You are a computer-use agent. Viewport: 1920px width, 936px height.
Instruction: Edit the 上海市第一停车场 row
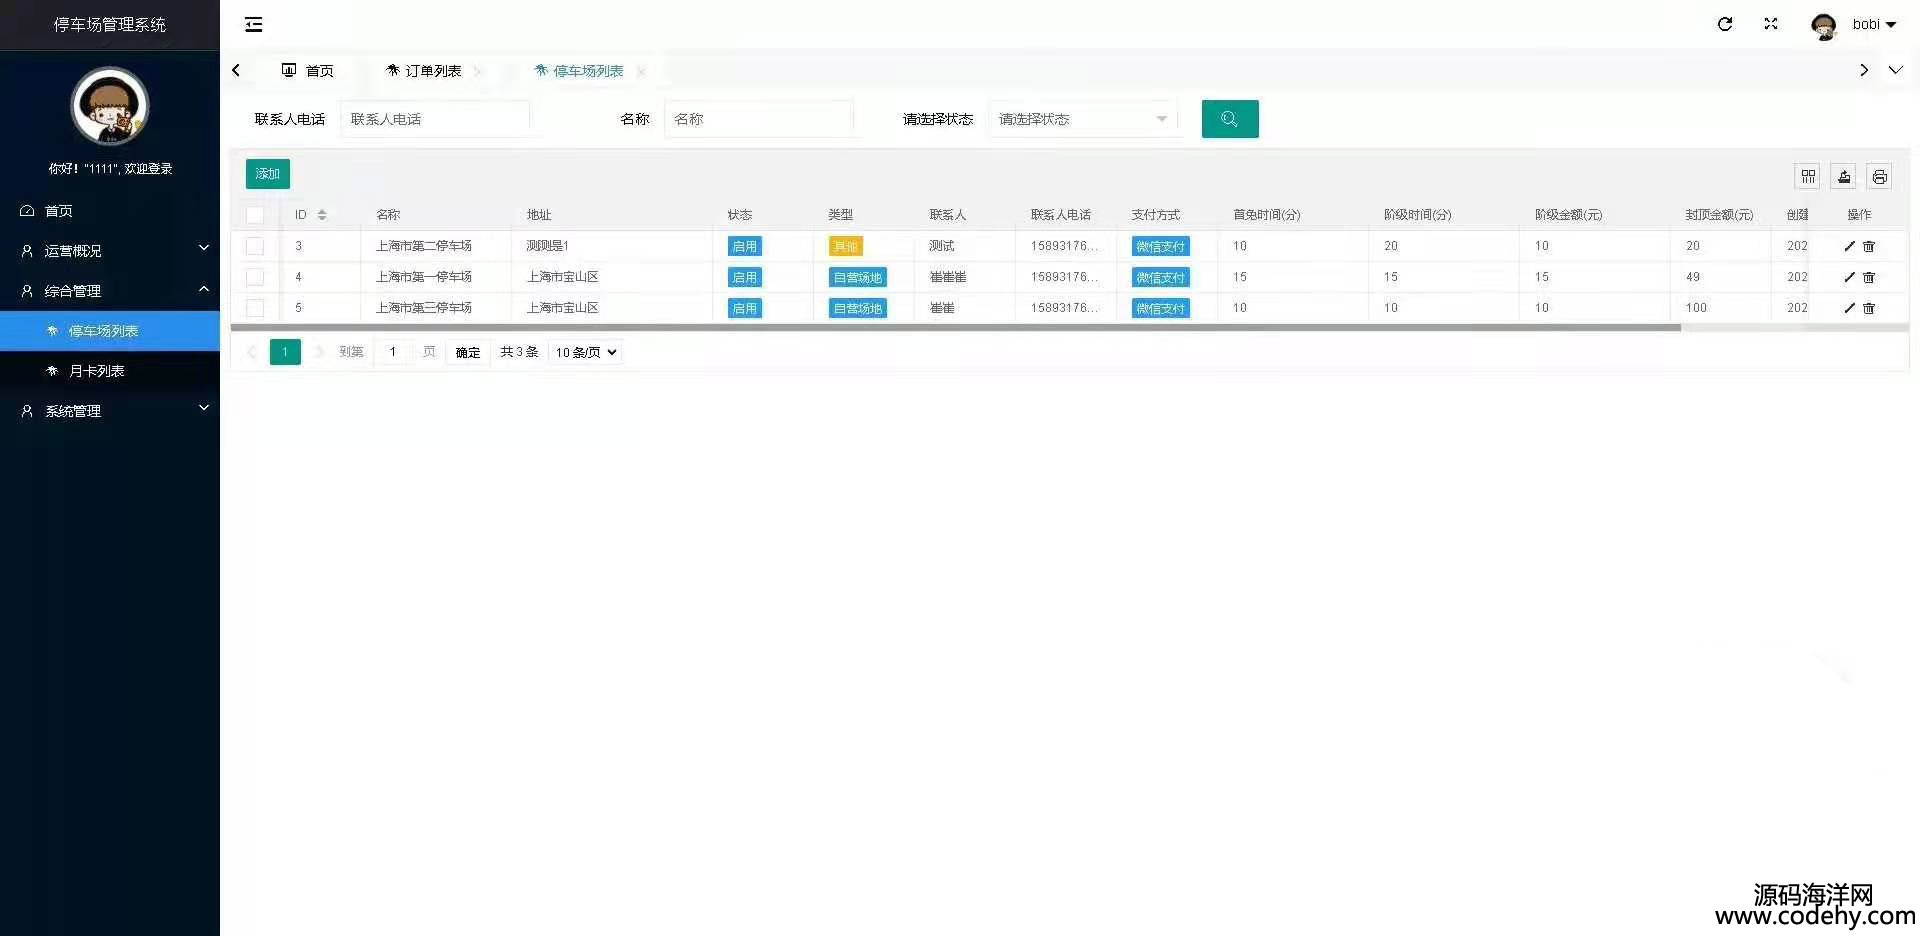(1849, 277)
